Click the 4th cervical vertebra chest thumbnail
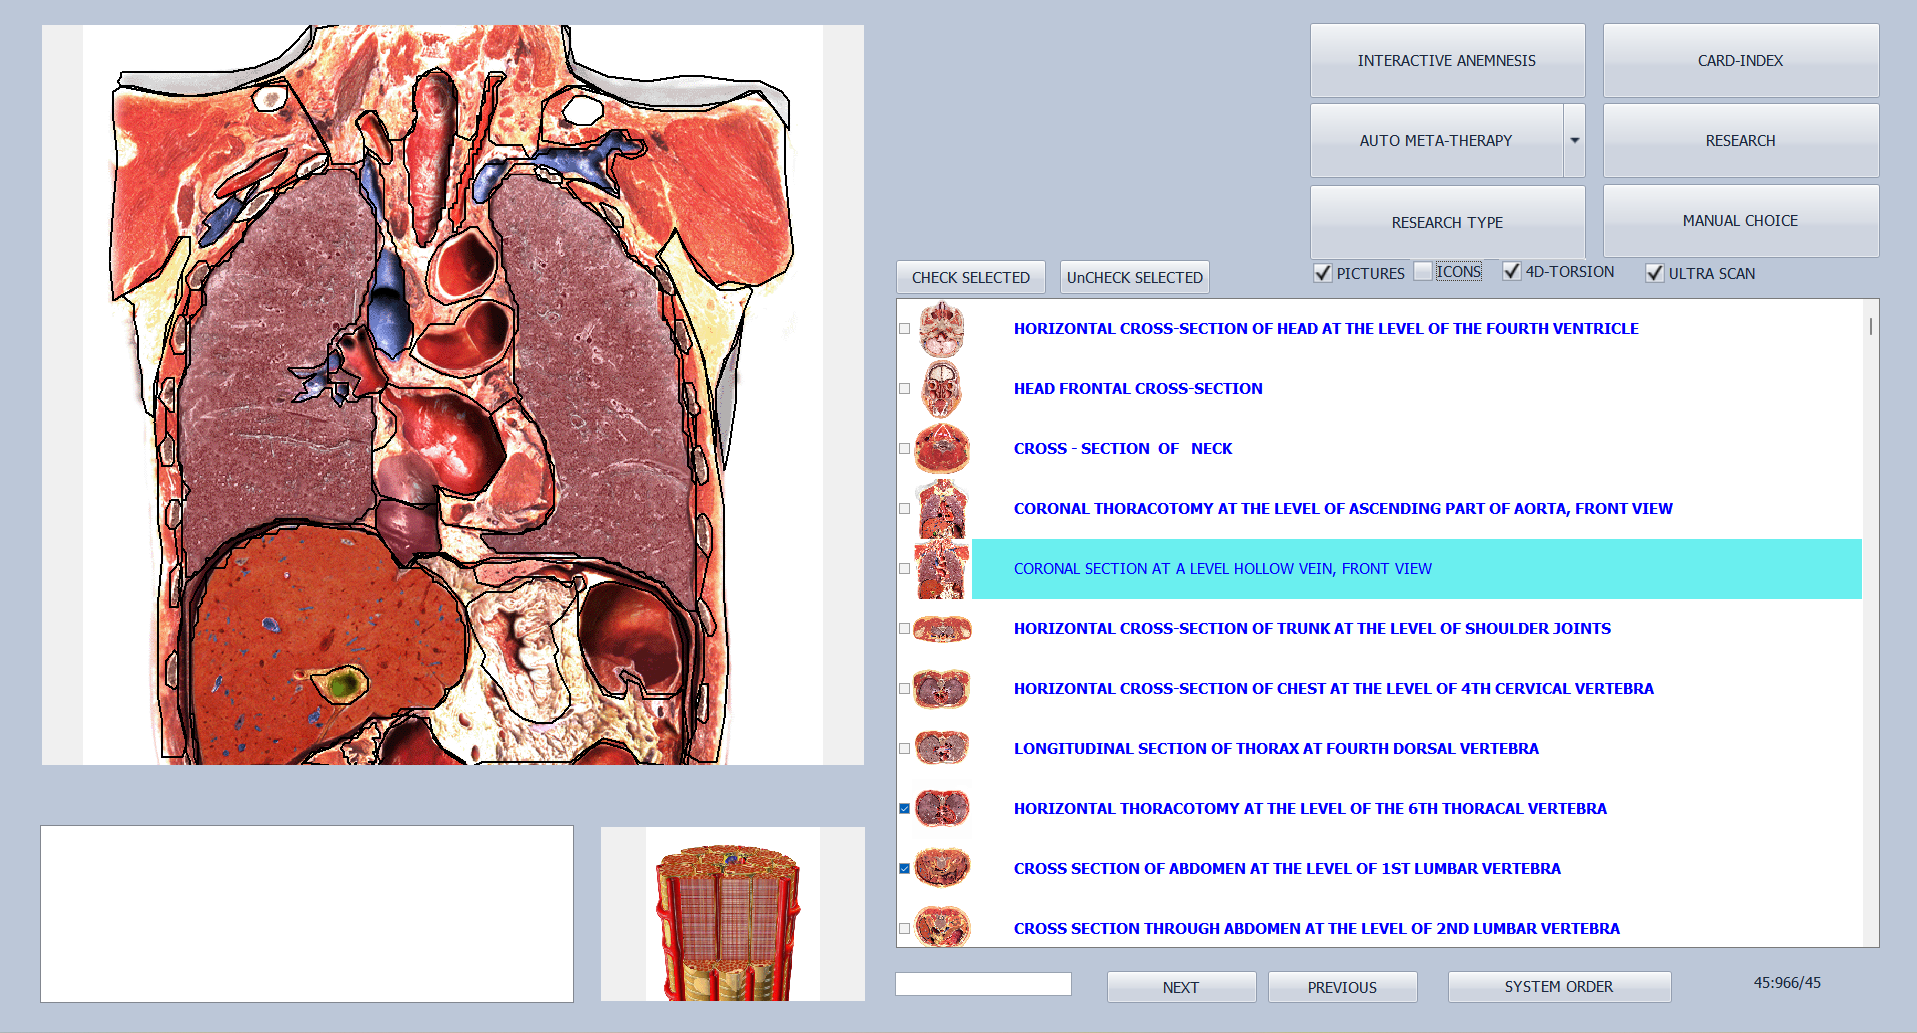Viewport: 1917px width, 1033px height. pos(942,689)
